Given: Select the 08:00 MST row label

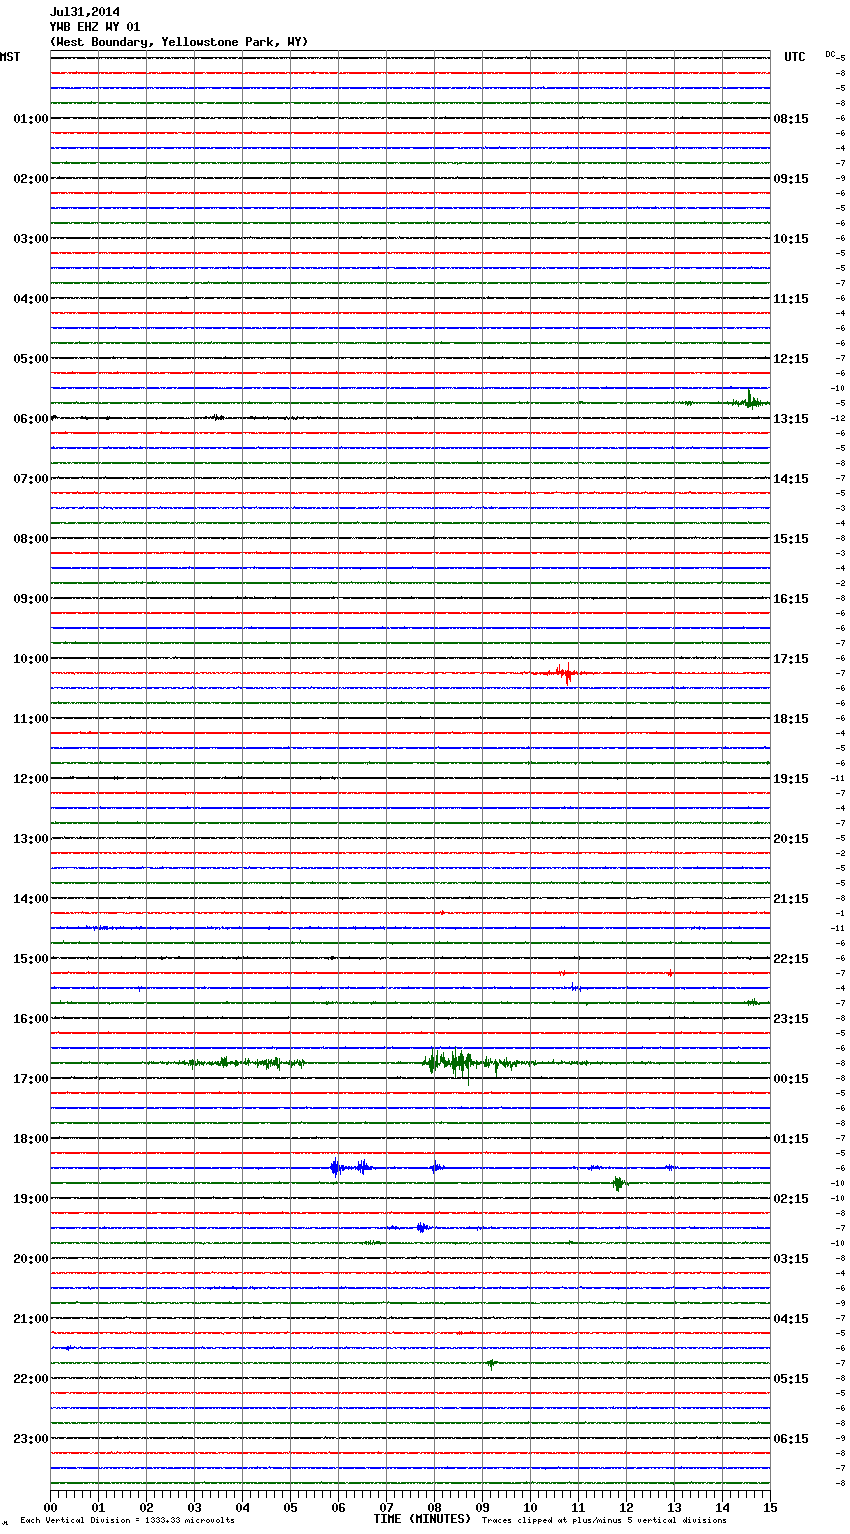Looking at the screenshot, I should point(31,539).
